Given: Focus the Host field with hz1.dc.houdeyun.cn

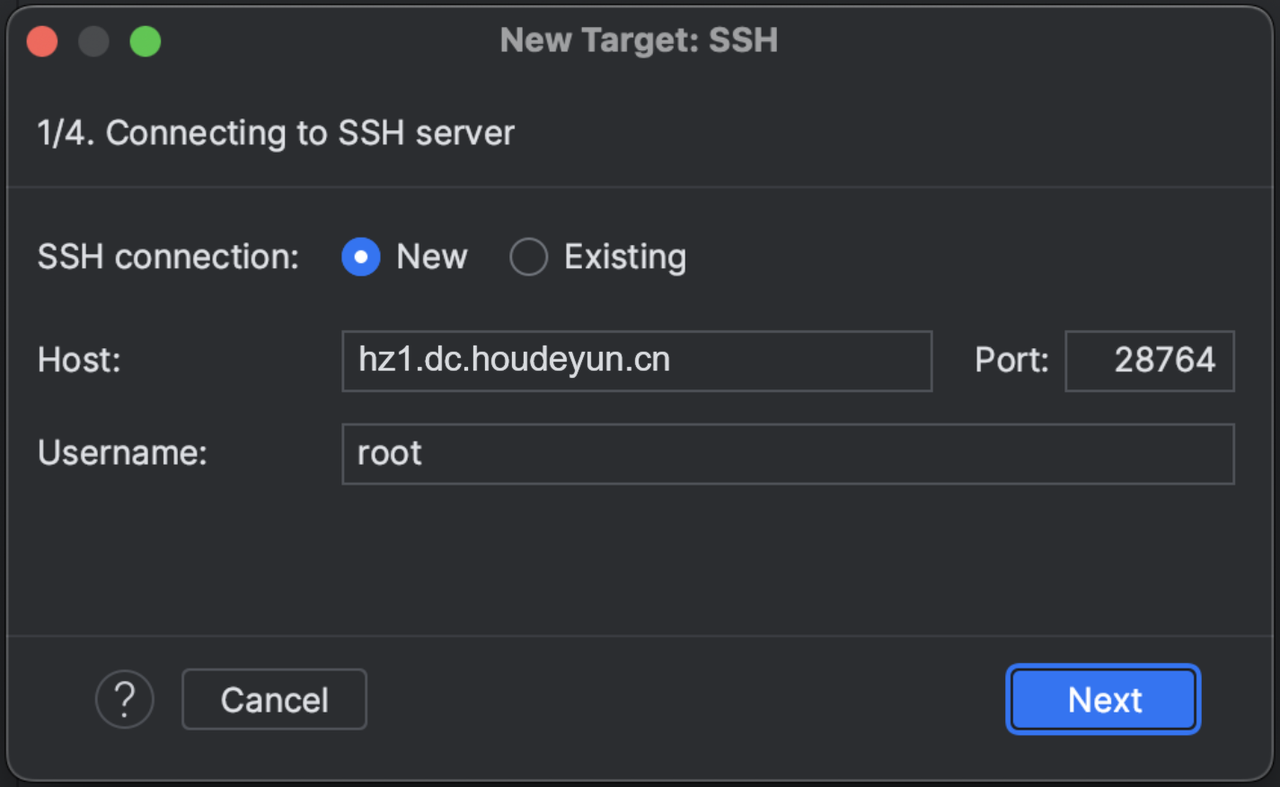Looking at the screenshot, I should (636, 360).
